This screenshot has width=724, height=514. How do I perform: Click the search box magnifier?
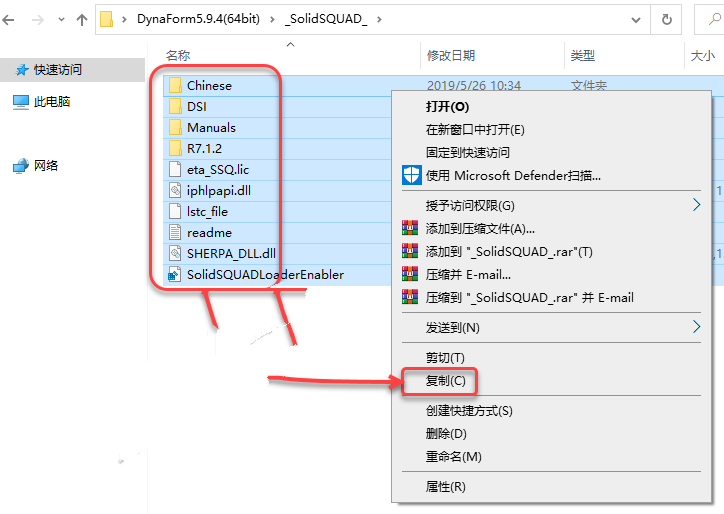point(715,19)
